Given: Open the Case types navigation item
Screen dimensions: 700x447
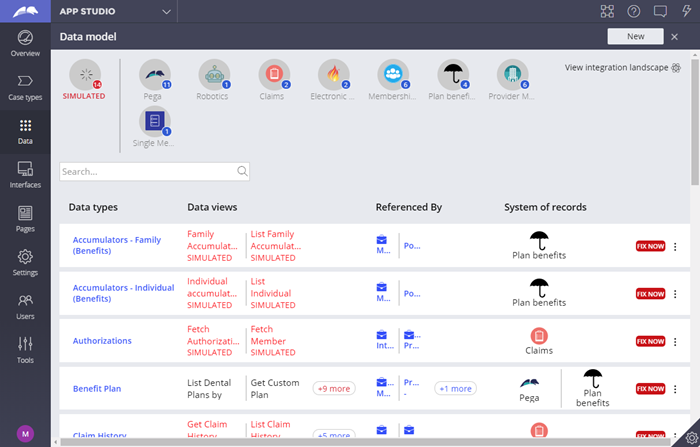Looking at the screenshot, I should (25, 88).
